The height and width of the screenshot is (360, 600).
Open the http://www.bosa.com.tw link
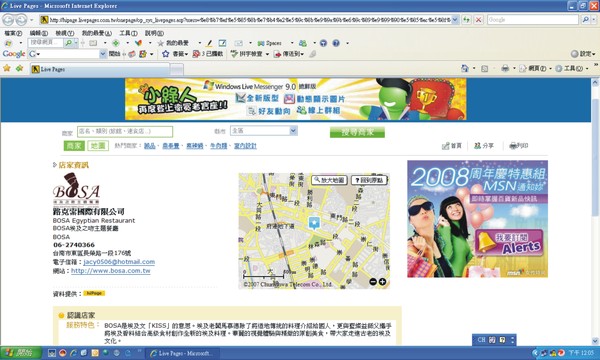(x=111, y=271)
